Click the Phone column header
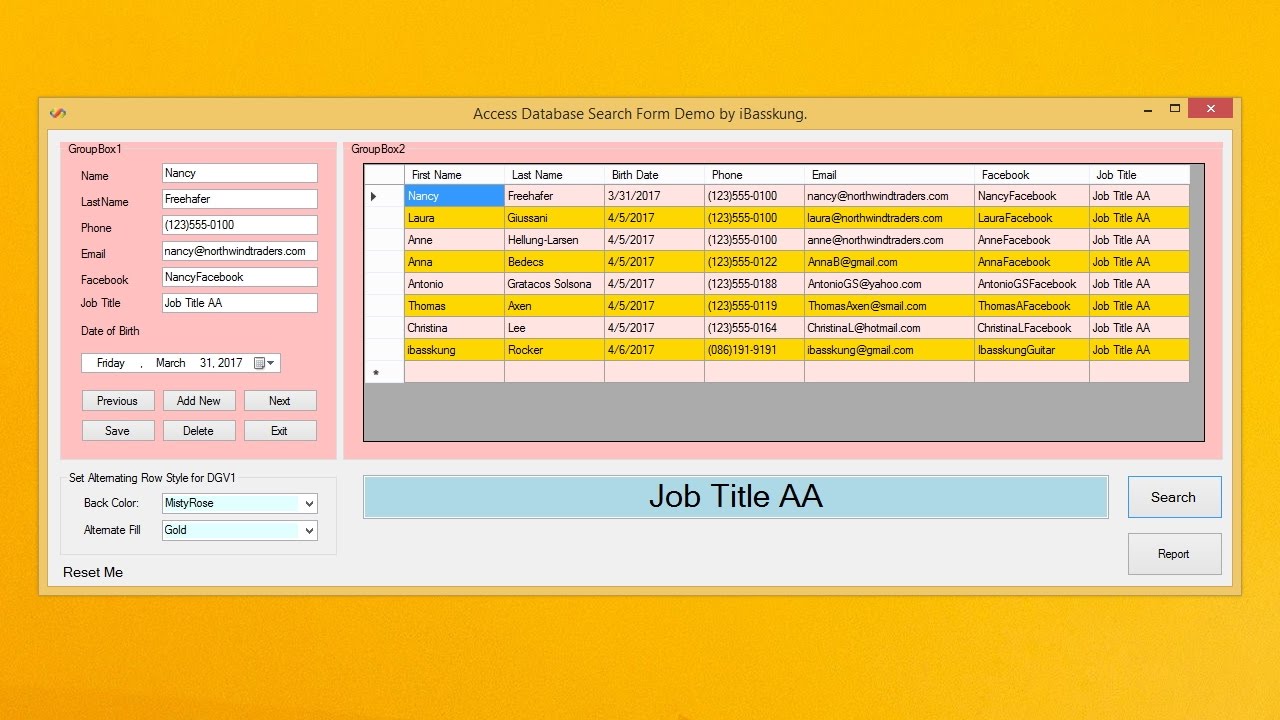Viewport: 1280px width, 720px height. click(x=754, y=175)
